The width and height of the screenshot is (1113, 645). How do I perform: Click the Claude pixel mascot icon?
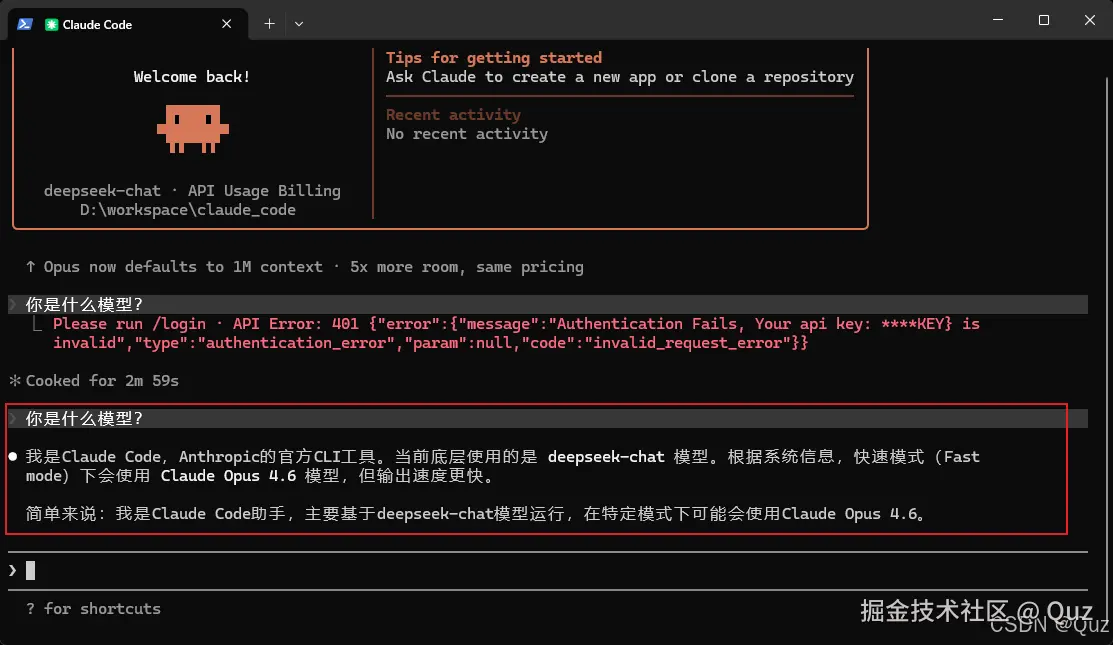(x=192, y=129)
